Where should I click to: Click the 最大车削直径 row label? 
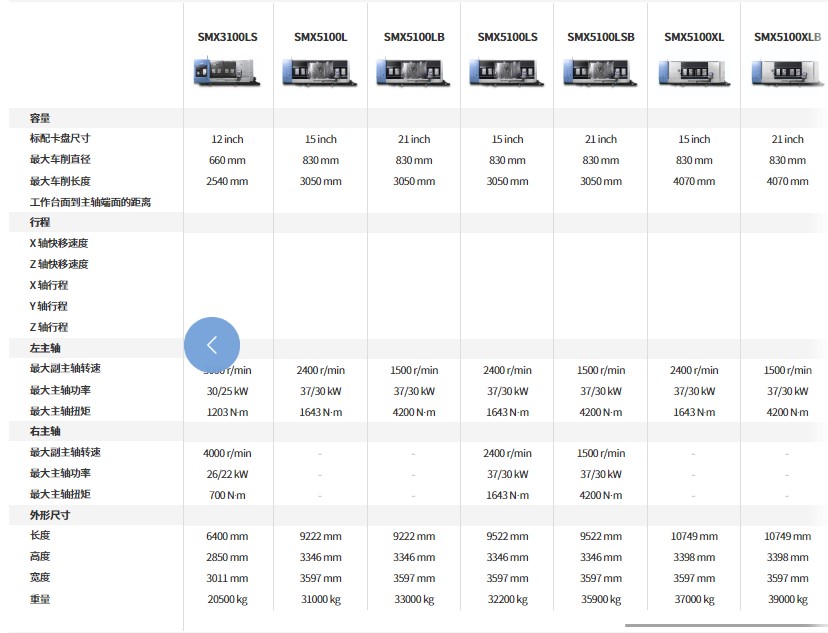click(x=60, y=159)
